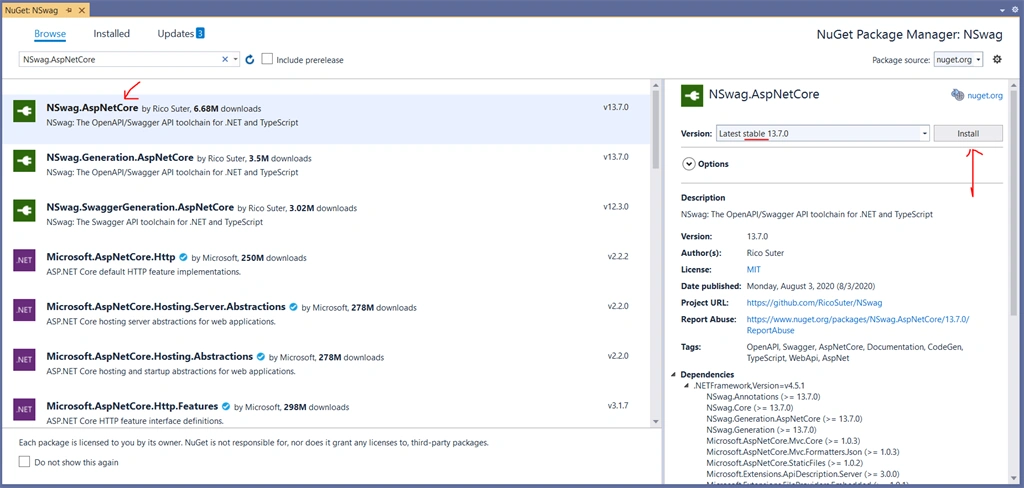The height and width of the screenshot is (488, 1024).
Task: Click the nuget.org globe icon
Action: point(957,95)
